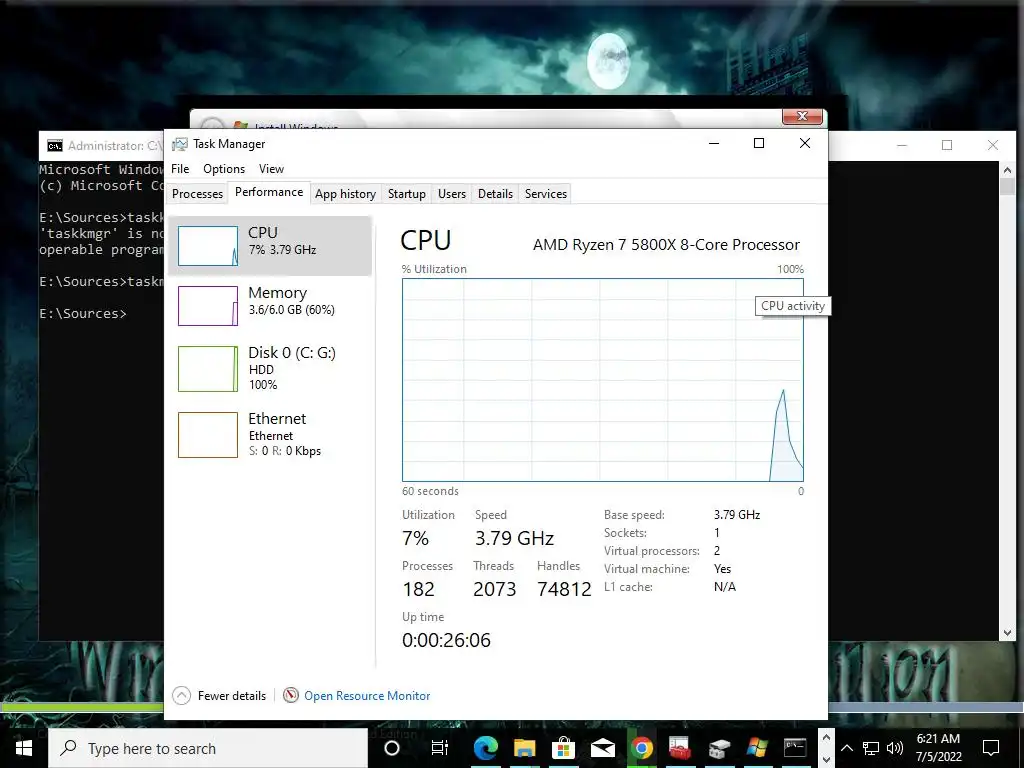
Task: Click the Threads value 2073
Action: 494,589
